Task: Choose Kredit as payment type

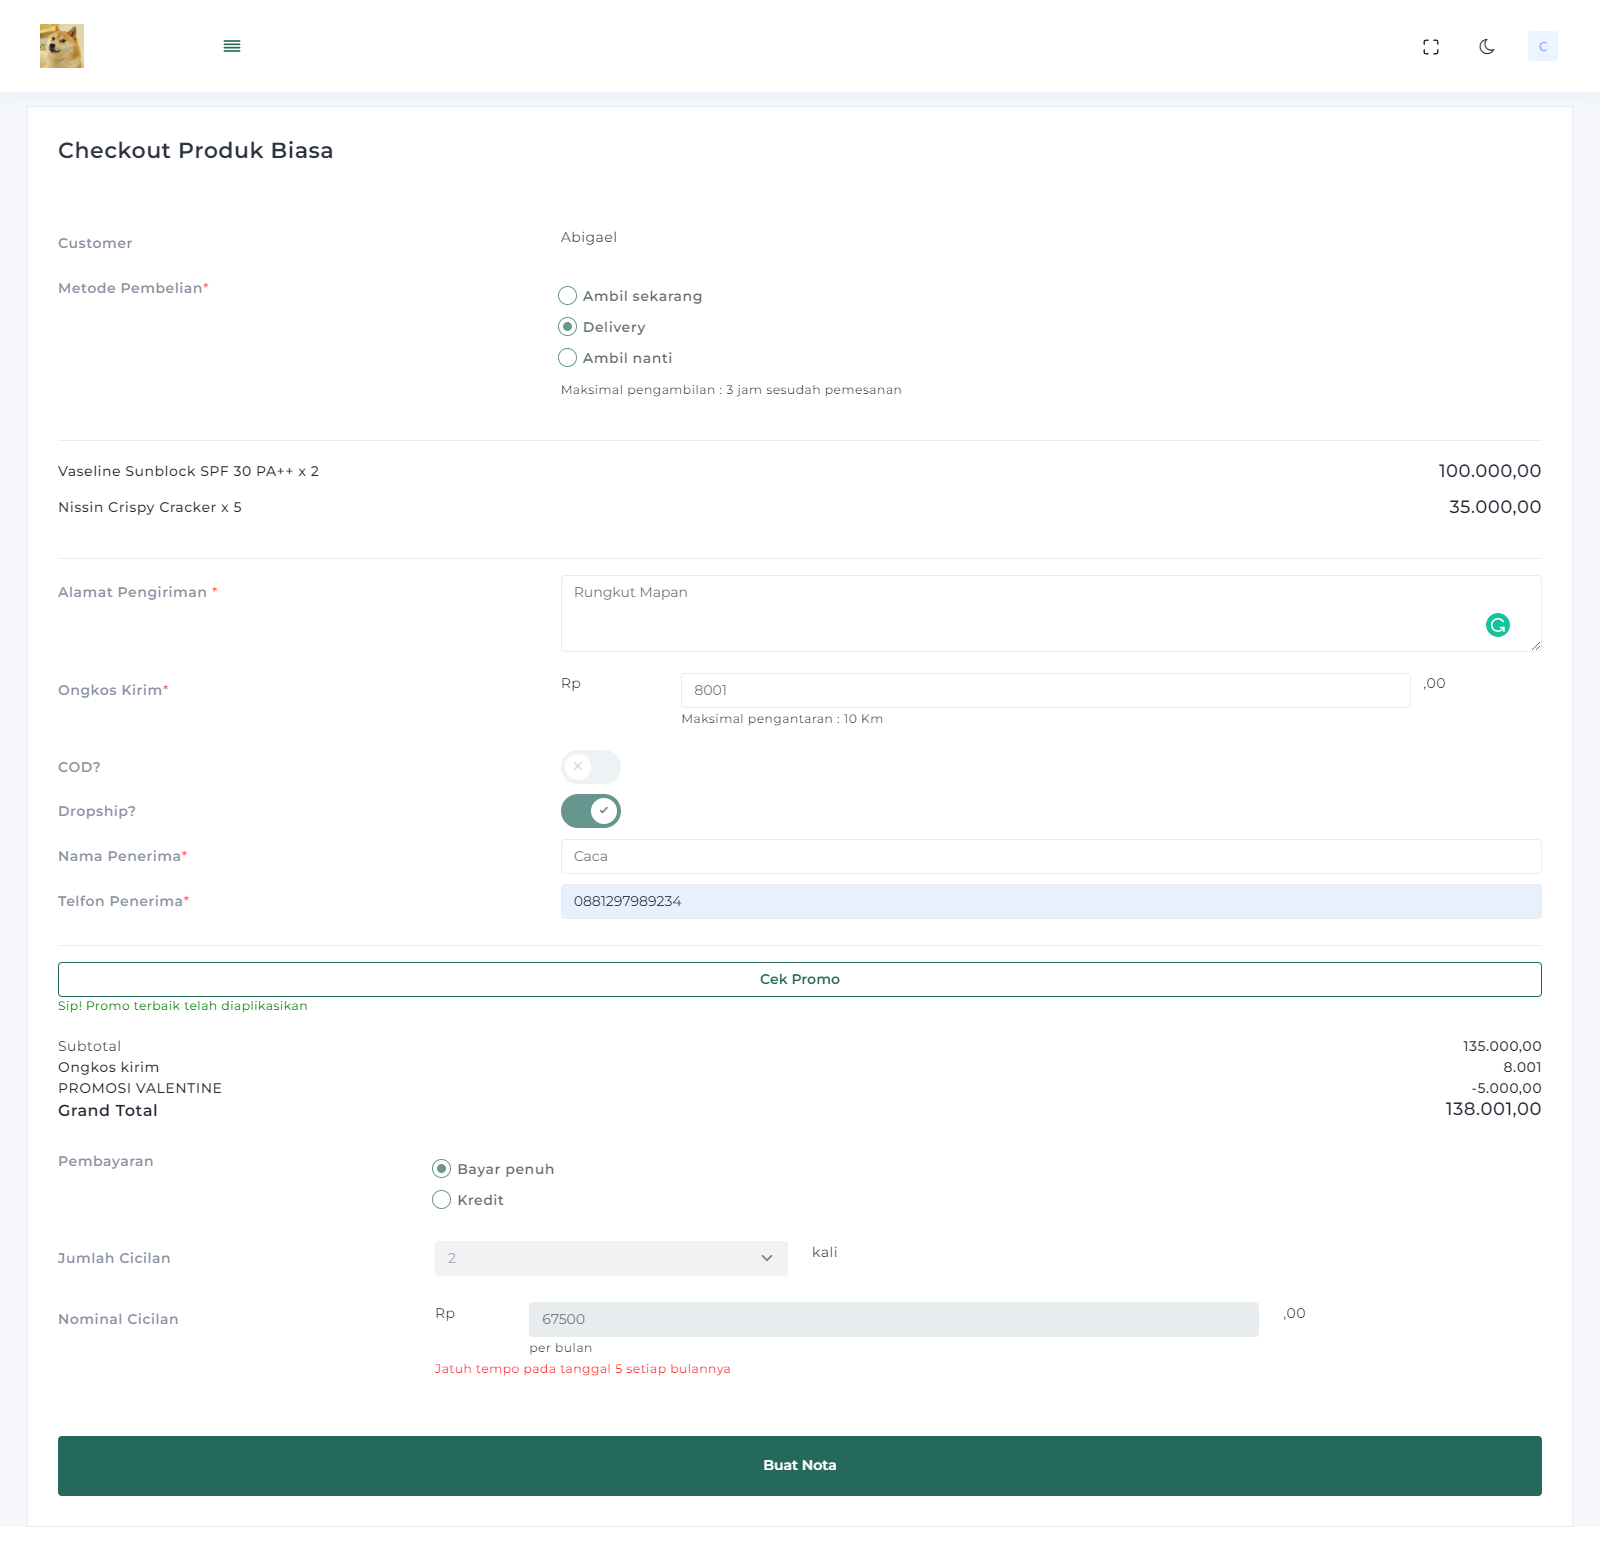Action: (442, 1200)
